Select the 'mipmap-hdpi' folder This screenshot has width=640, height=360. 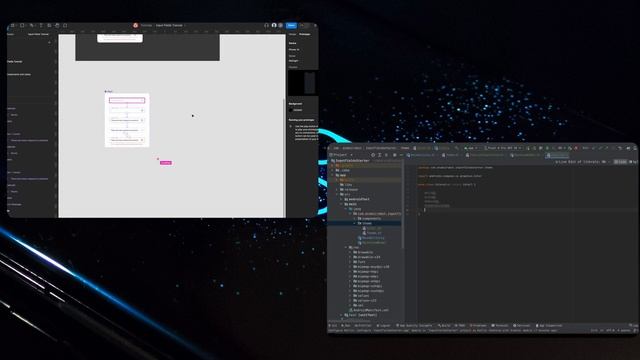(x=366, y=271)
